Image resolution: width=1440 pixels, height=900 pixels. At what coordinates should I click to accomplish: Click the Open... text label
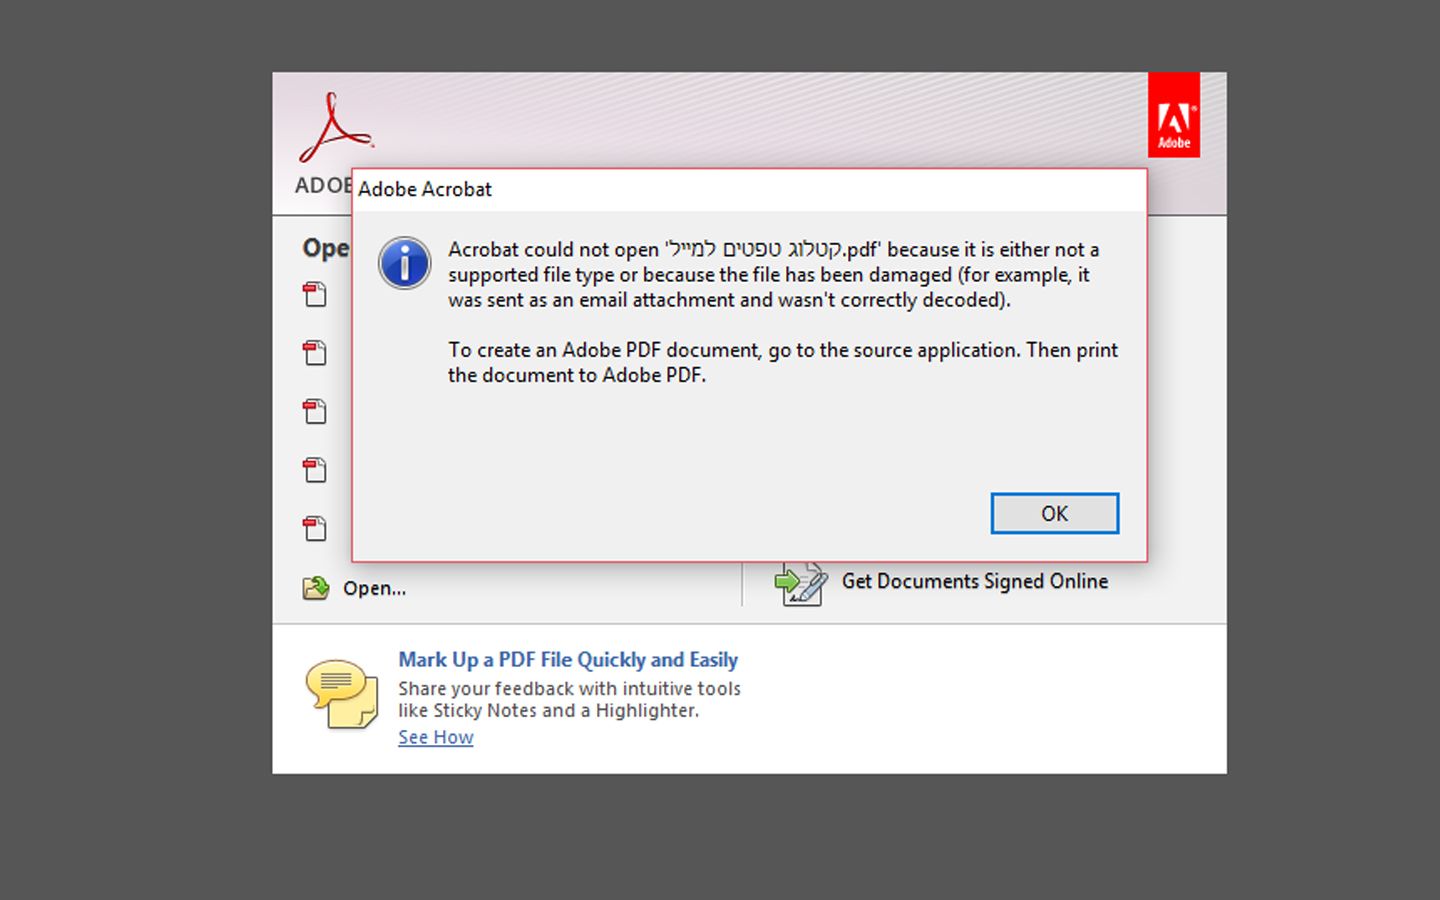pos(375,588)
